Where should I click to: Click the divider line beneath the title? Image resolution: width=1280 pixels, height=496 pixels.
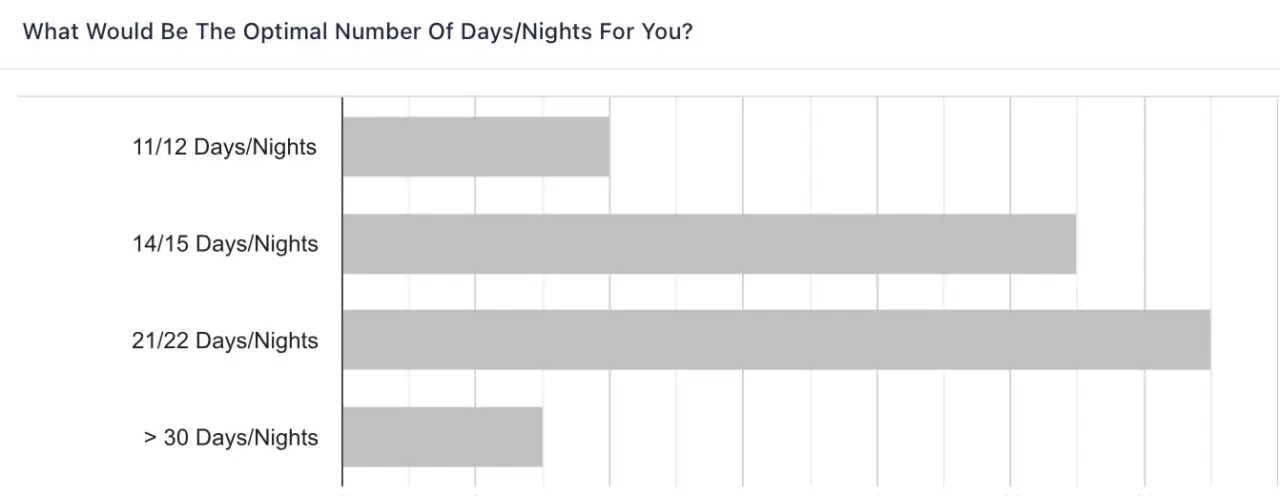640,69
